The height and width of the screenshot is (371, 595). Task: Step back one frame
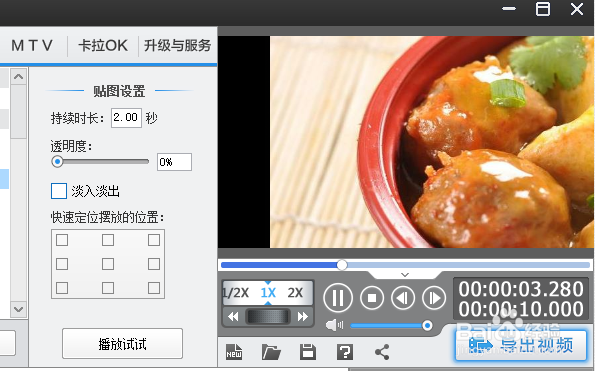(x=403, y=298)
